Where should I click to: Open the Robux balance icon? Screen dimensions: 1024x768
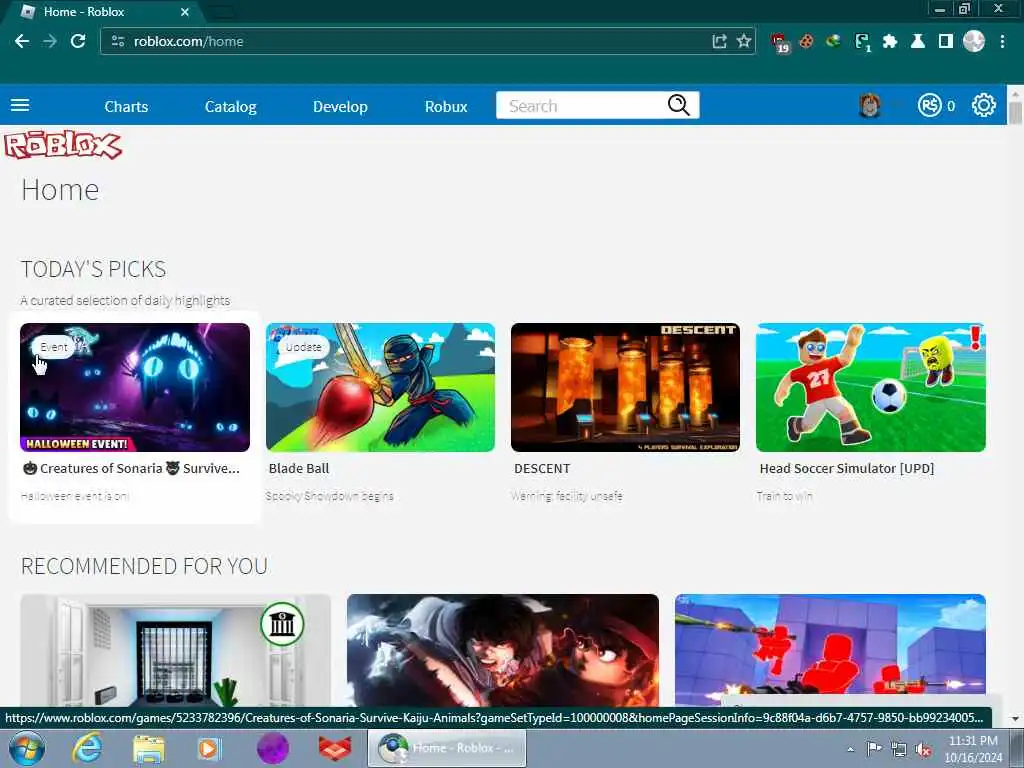pyautogui.click(x=929, y=105)
